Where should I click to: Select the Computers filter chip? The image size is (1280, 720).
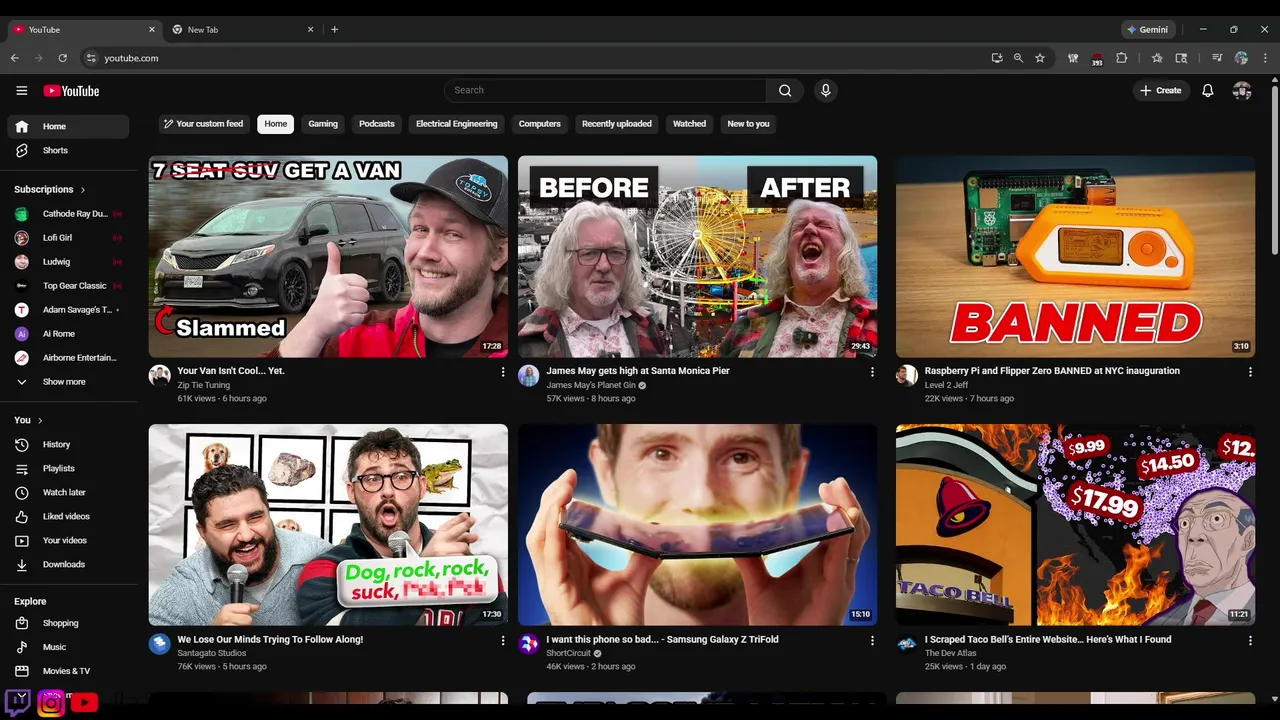(x=540, y=124)
